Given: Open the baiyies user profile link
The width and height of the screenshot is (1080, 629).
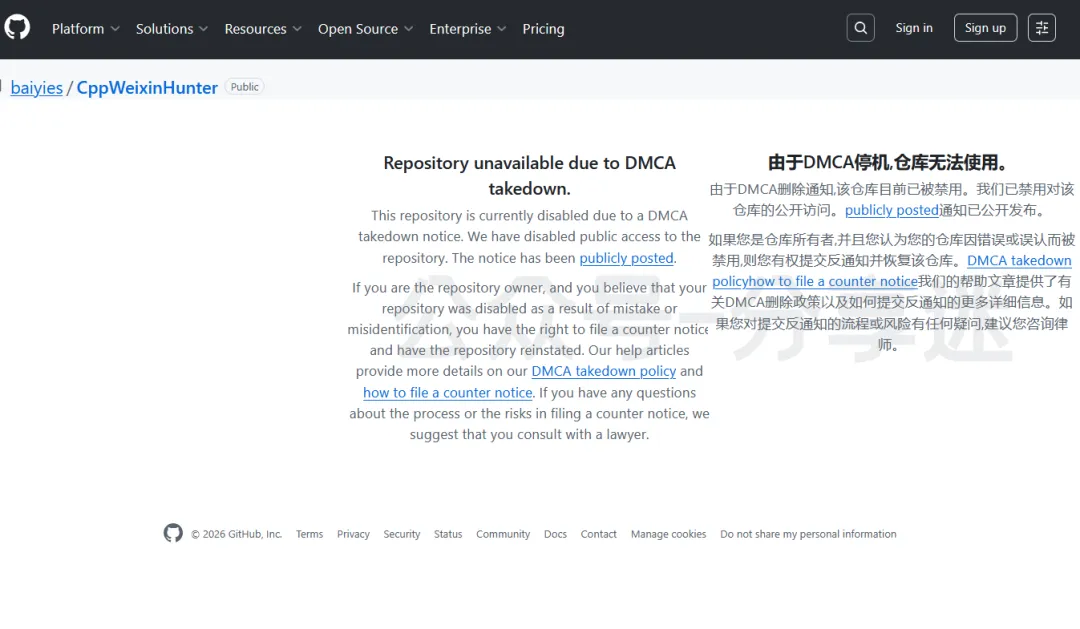Looking at the screenshot, I should tap(37, 87).
